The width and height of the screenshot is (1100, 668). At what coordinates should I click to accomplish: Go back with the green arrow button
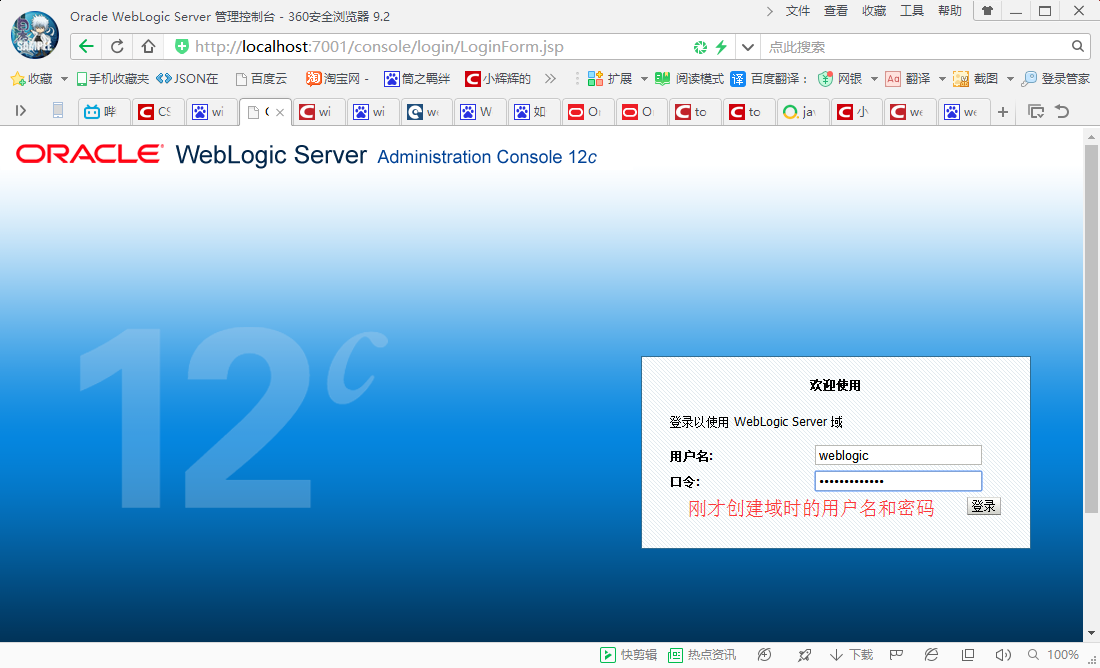86,47
